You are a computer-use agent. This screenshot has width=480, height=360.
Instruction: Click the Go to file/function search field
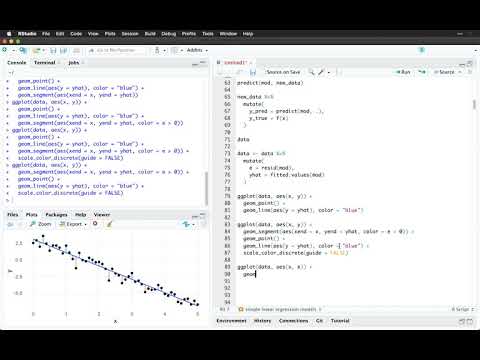tap(116, 50)
